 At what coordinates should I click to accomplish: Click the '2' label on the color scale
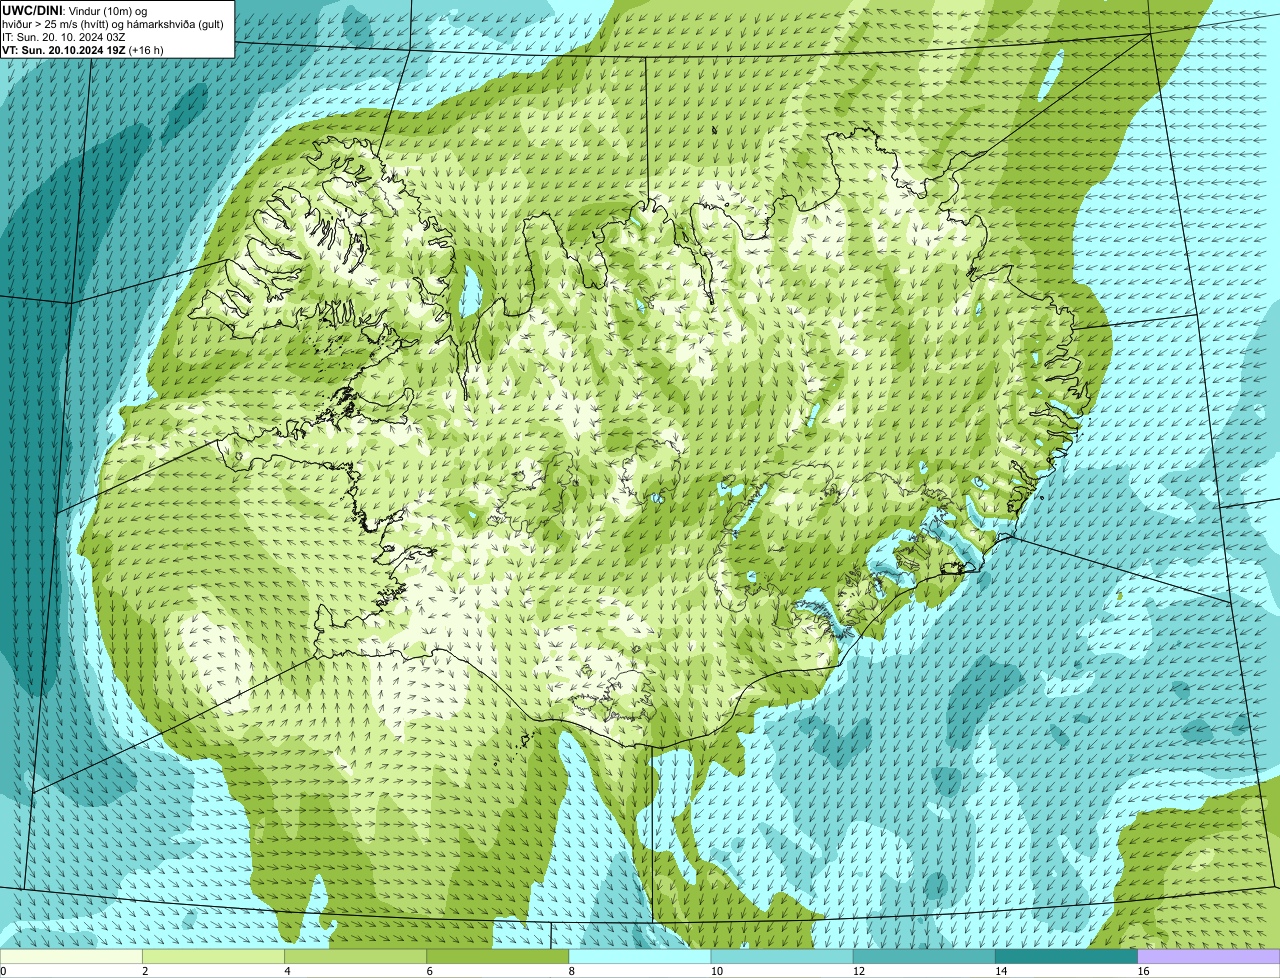[x=145, y=971]
